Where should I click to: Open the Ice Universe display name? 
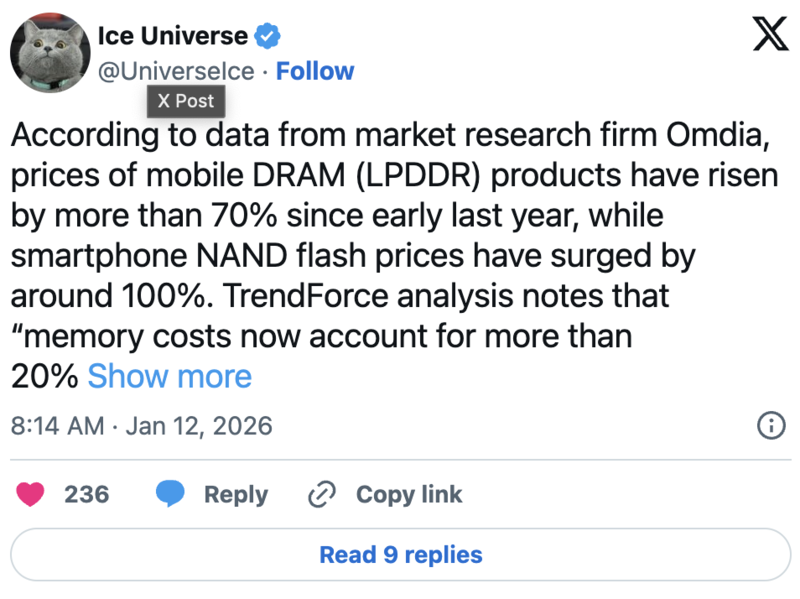172,36
